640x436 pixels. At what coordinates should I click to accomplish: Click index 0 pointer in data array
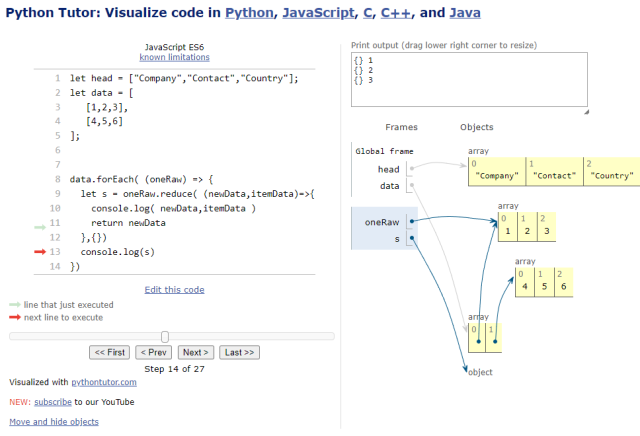coord(478,341)
